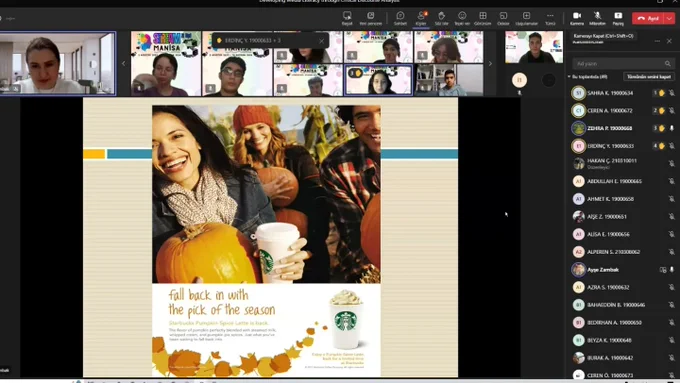Collapse the Bu toplantıda participants list

click(569, 77)
